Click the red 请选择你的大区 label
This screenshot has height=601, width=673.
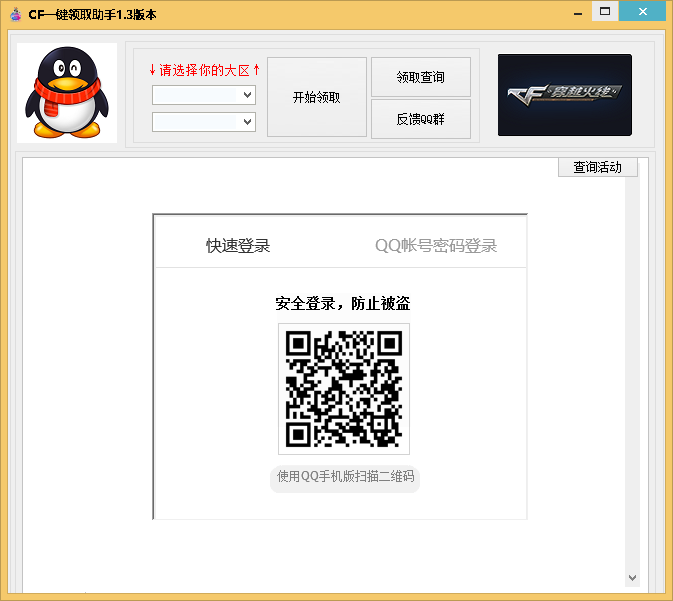(x=204, y=70)
